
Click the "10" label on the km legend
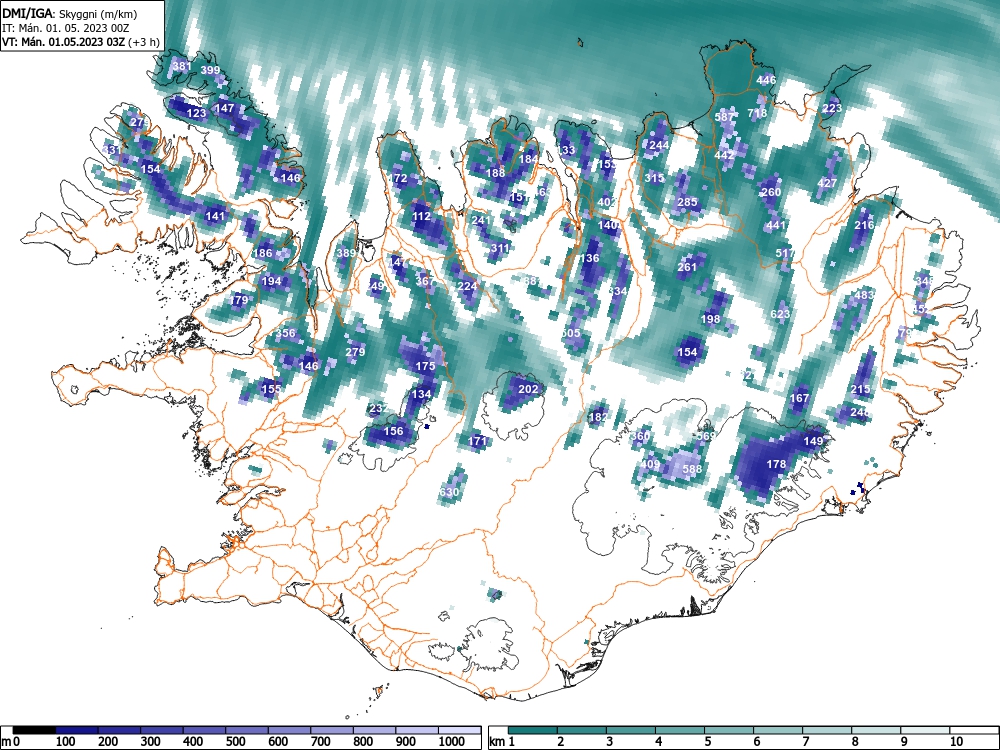coord(956,742)
